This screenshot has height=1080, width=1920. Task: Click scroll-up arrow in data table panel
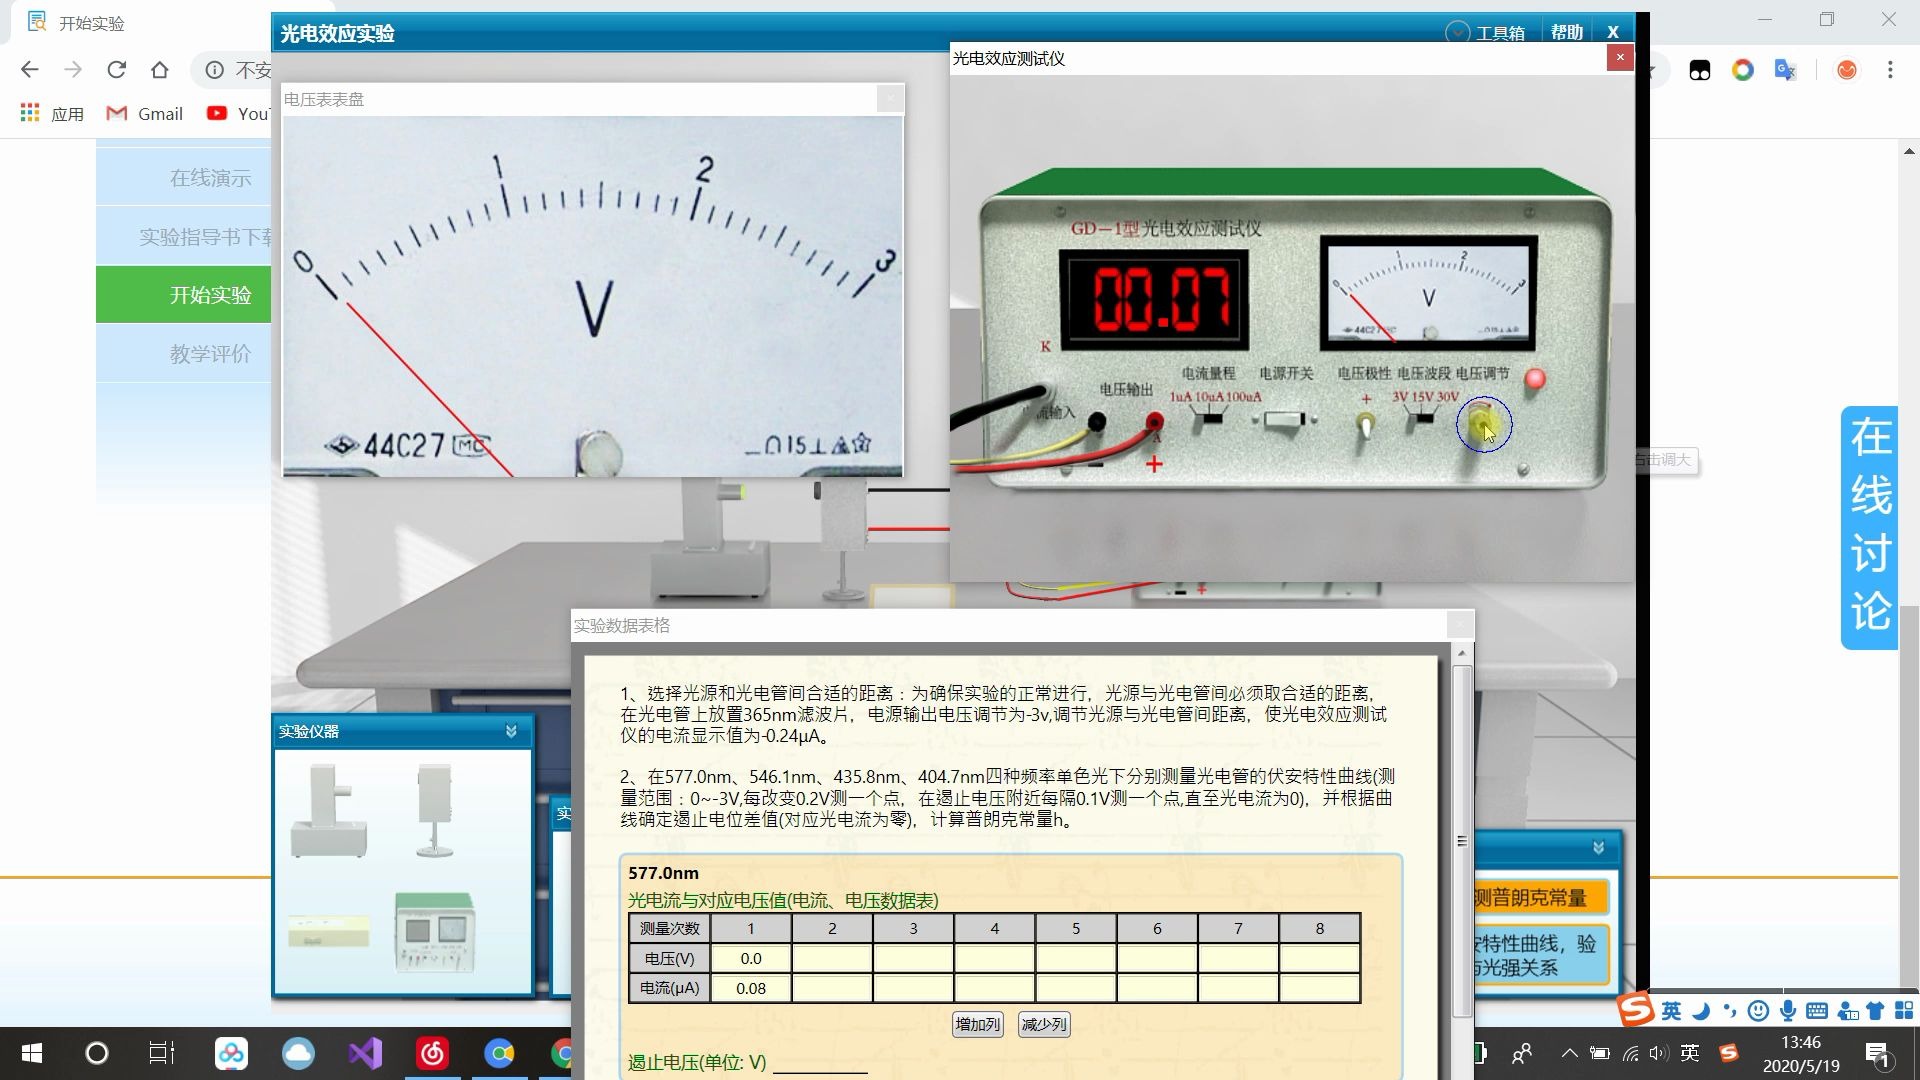coord(1462,653)
